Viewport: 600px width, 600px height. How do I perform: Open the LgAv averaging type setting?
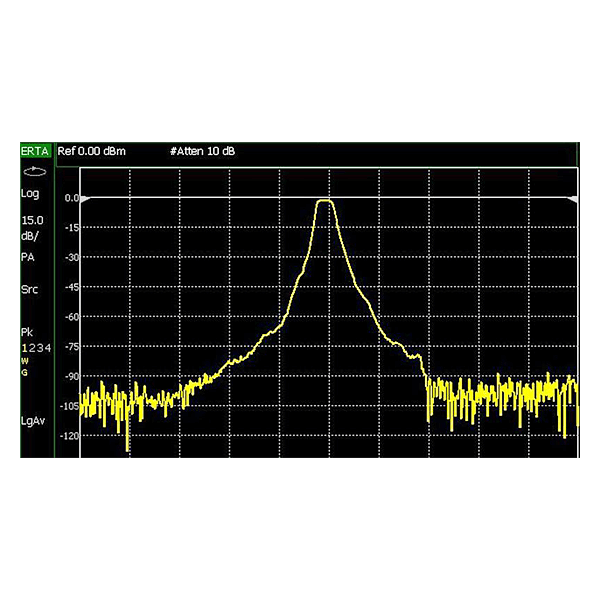(x=33, y=421)
